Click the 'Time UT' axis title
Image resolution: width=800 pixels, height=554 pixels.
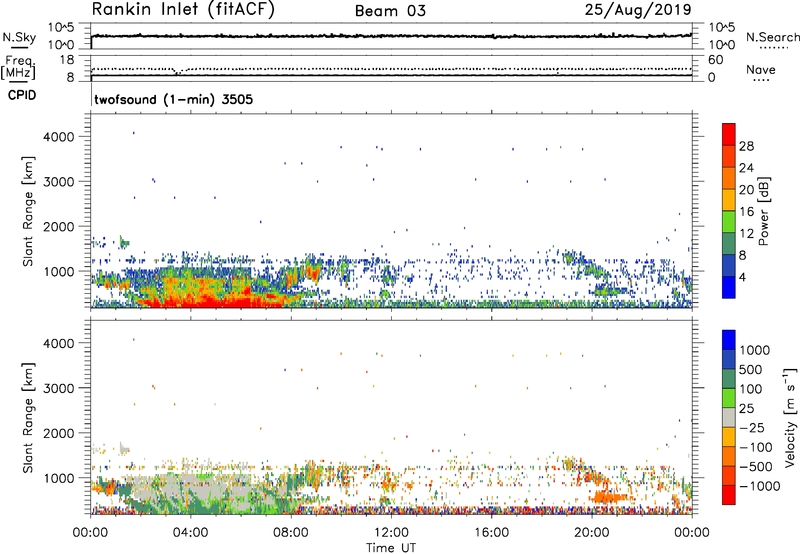coord(391,548)
